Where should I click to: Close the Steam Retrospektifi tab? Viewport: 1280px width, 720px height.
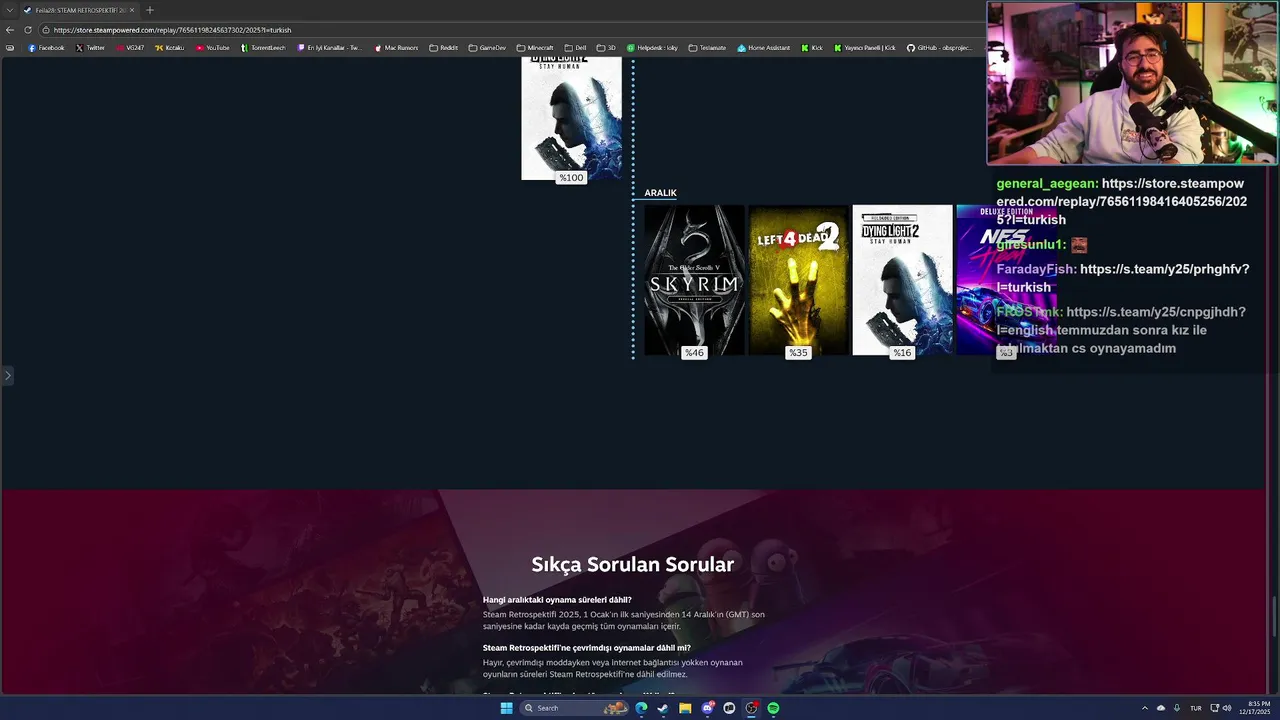[132, 10]
